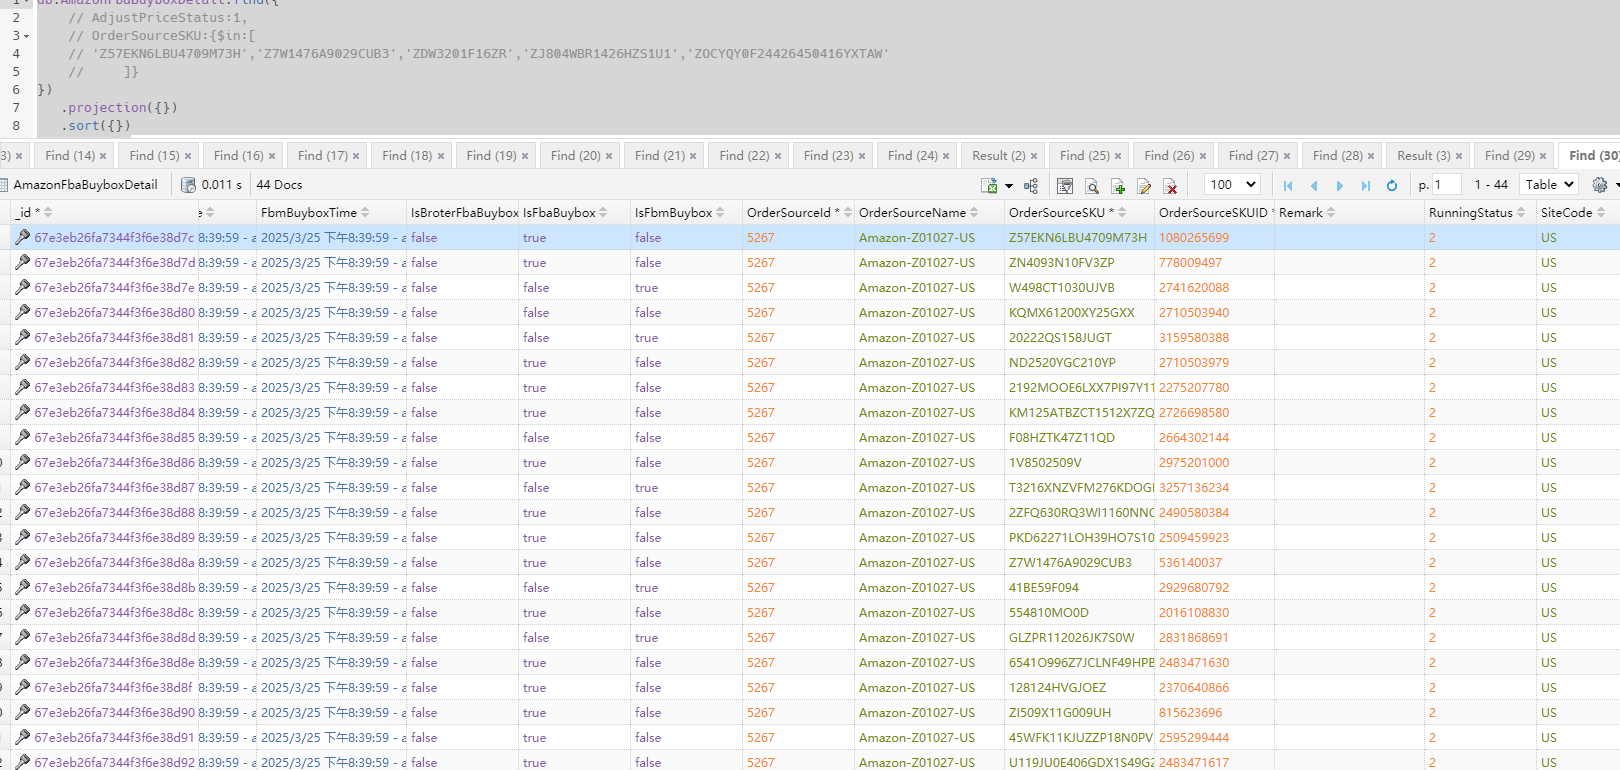Open the page size dropdown showing 100

pyautogui.click(x=1232, y=184)
